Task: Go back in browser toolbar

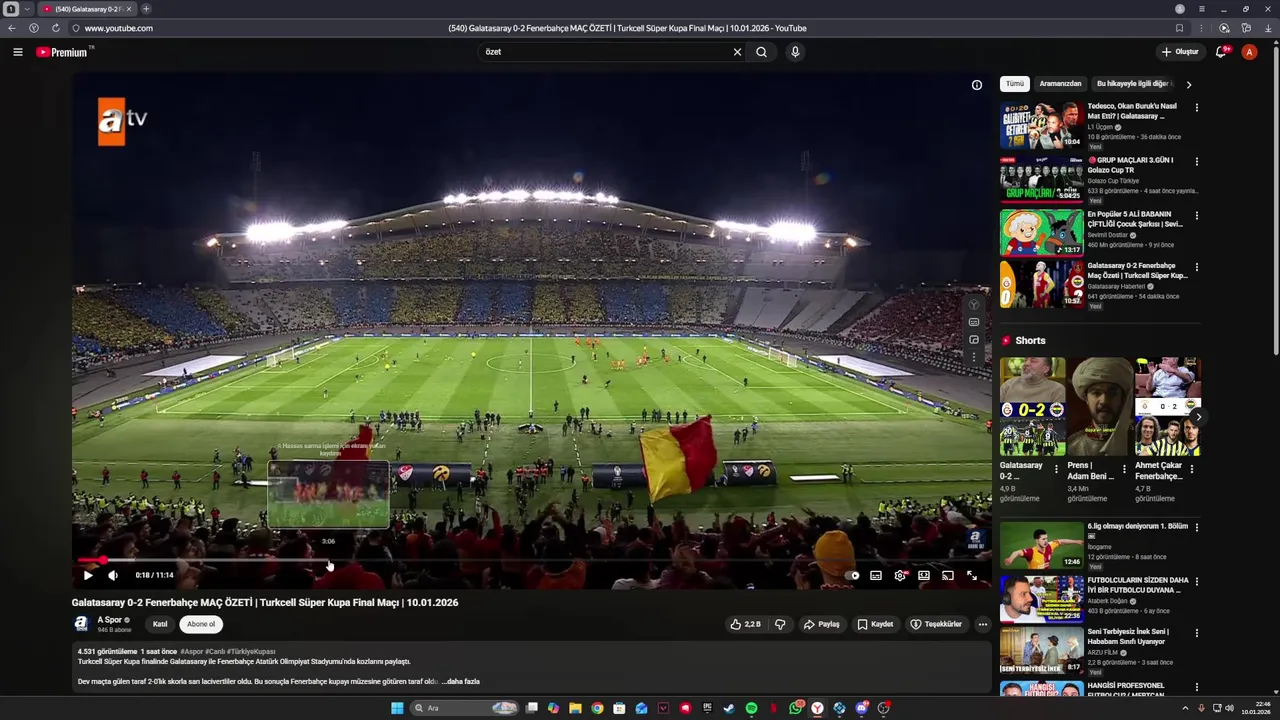Action: [x=12, y=28]
